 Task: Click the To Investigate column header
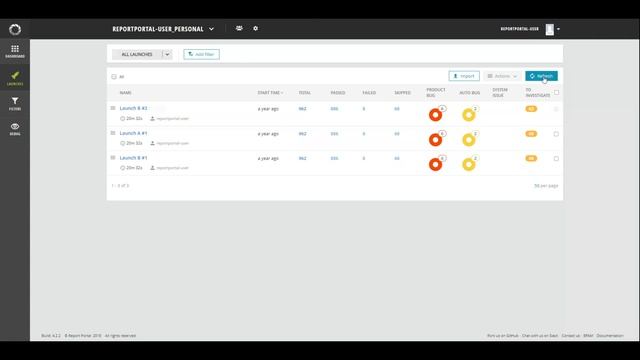538,93
